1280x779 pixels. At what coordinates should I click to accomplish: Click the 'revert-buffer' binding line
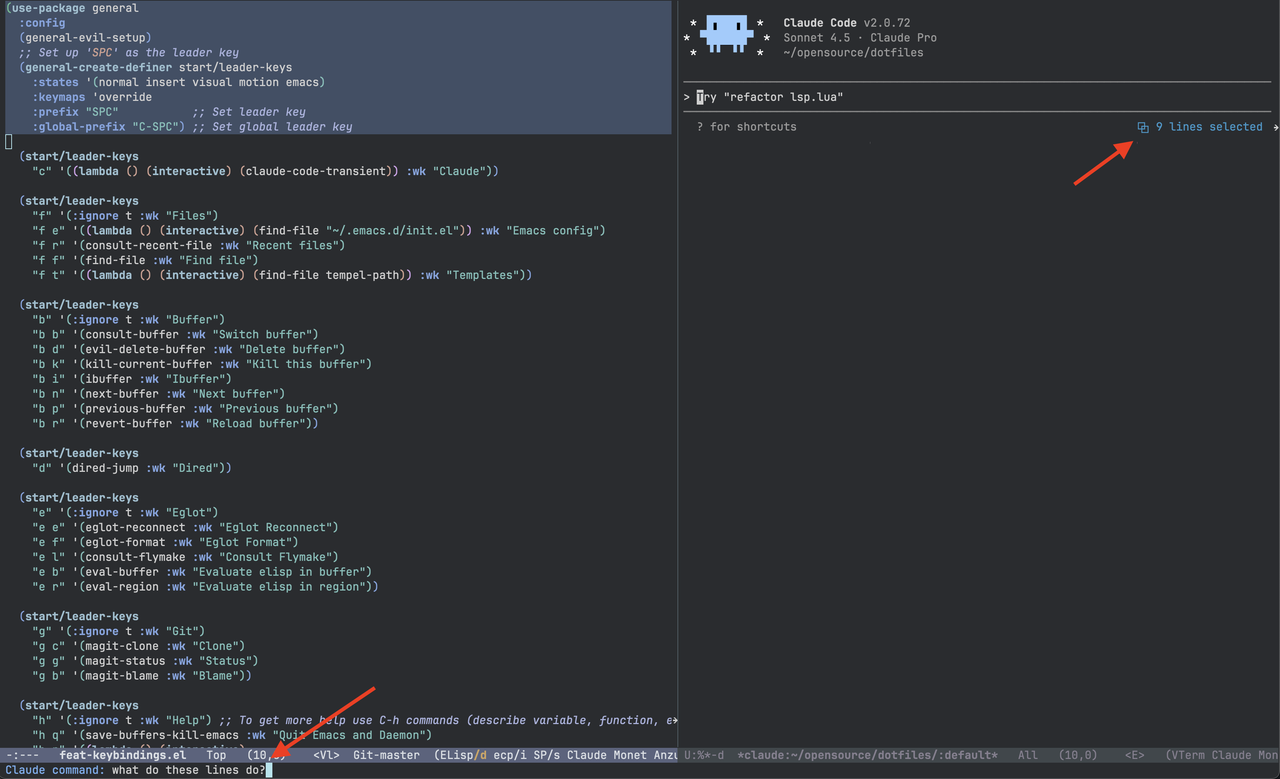point(175,423)
